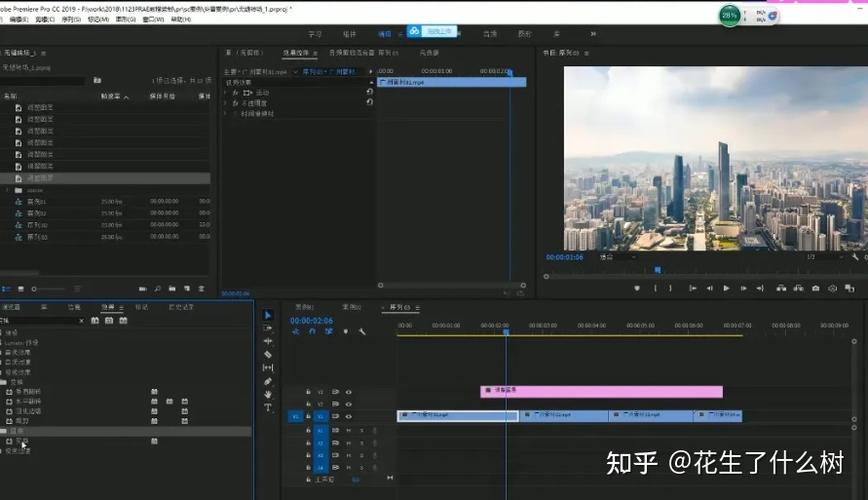The width and height of the screenshot is (868, 500).
Task: Clear Effects panel search box
Action: click(x=81, y=321)
